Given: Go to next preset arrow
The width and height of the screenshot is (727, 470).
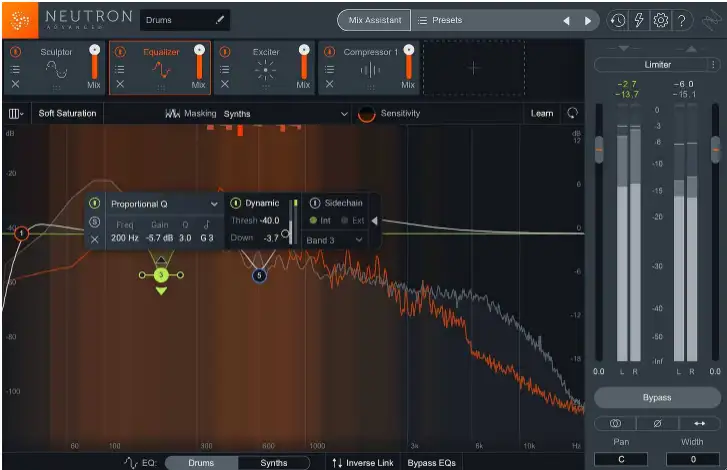Looking at the screenshot, I should 587,21.
